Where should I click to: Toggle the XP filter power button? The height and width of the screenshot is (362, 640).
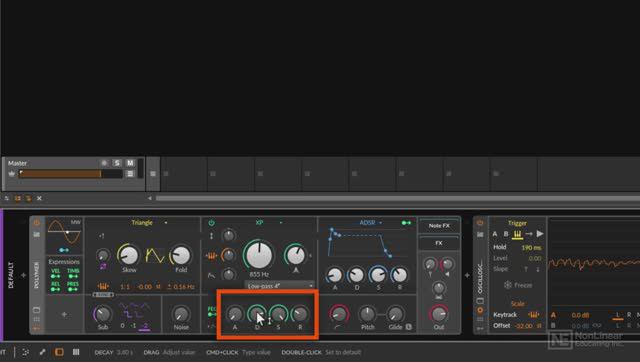[211, 223]
